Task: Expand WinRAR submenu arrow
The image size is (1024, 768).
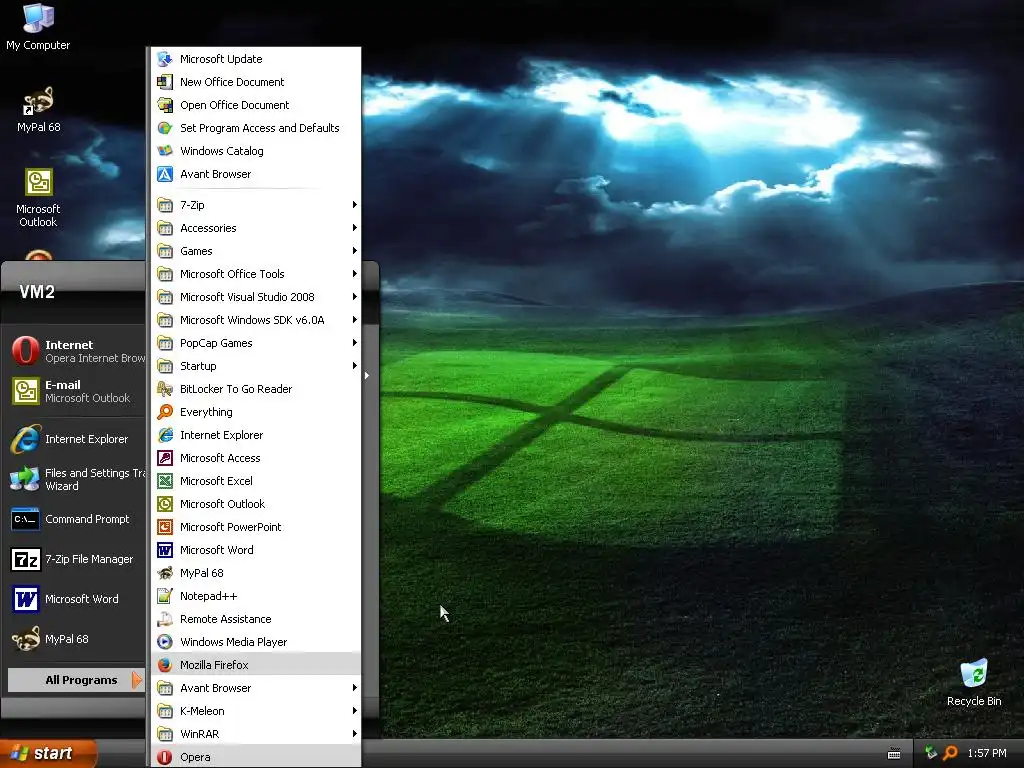Action: (355, 734)
